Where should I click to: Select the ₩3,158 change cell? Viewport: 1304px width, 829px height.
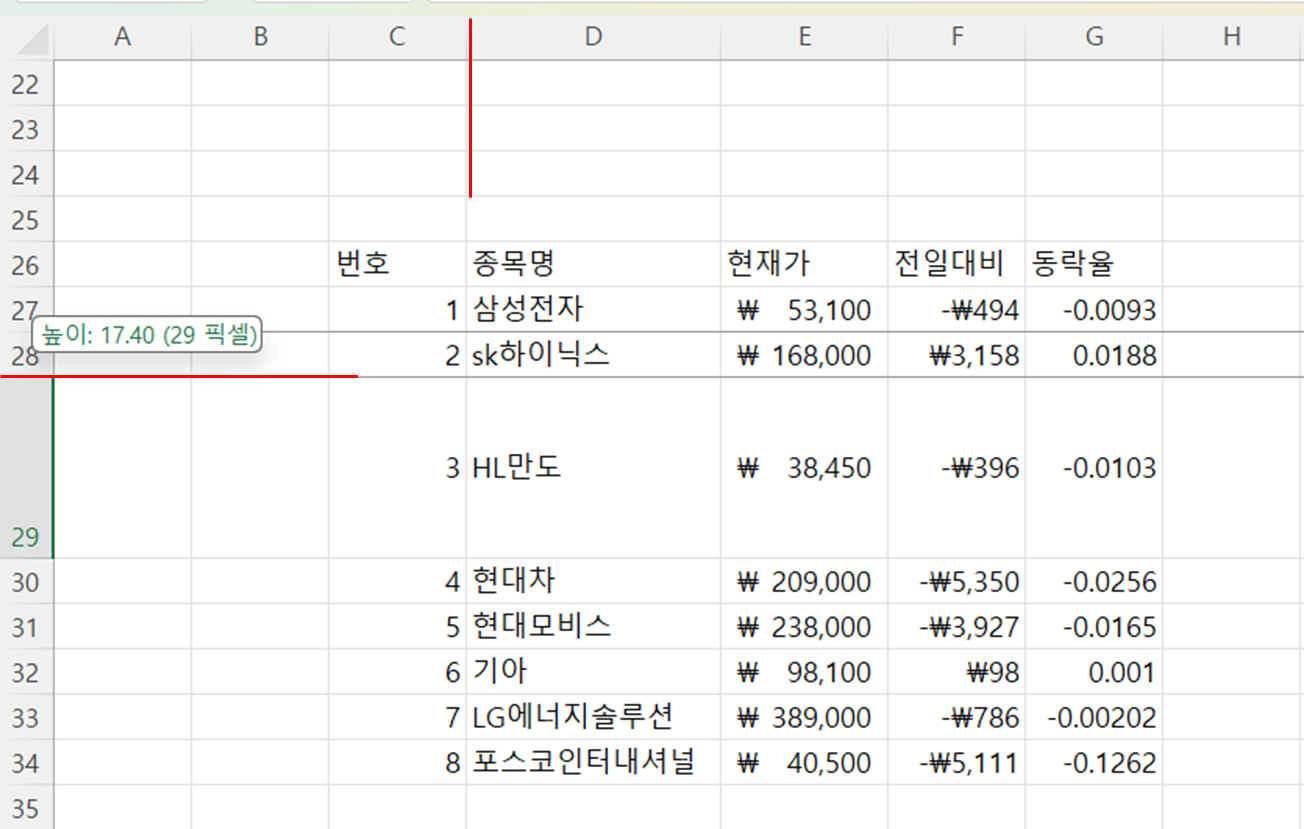956,355
